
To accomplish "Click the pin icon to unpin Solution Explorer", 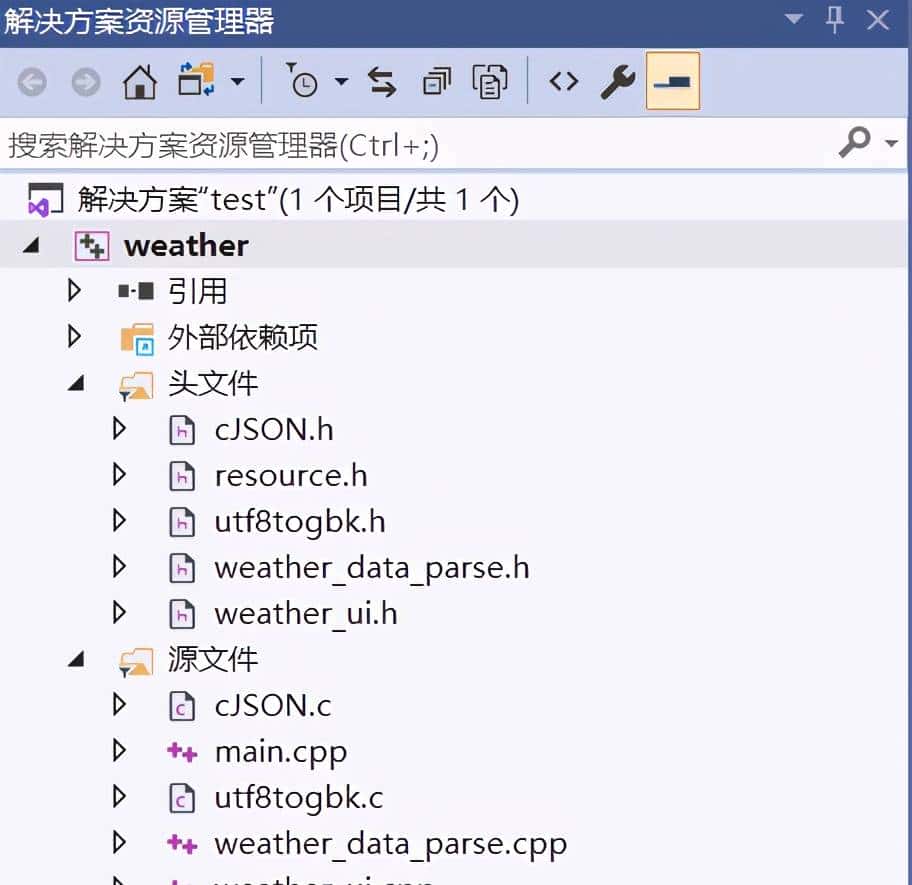I will tap(835, 19).
